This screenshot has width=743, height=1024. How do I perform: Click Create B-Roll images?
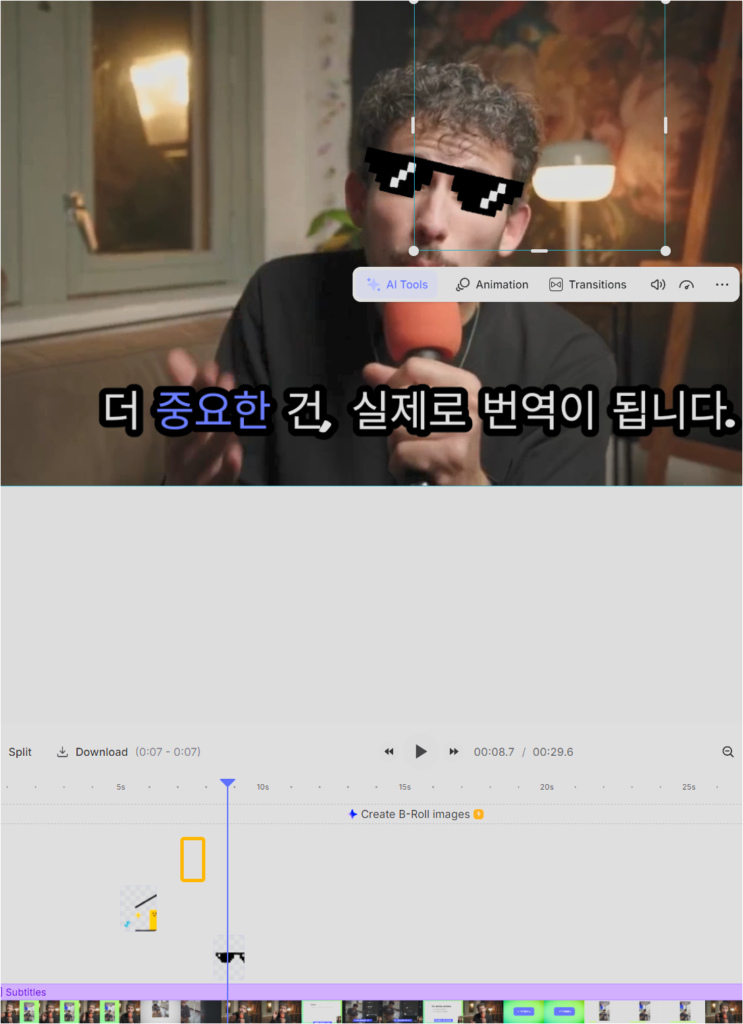(x=415, y=814)
